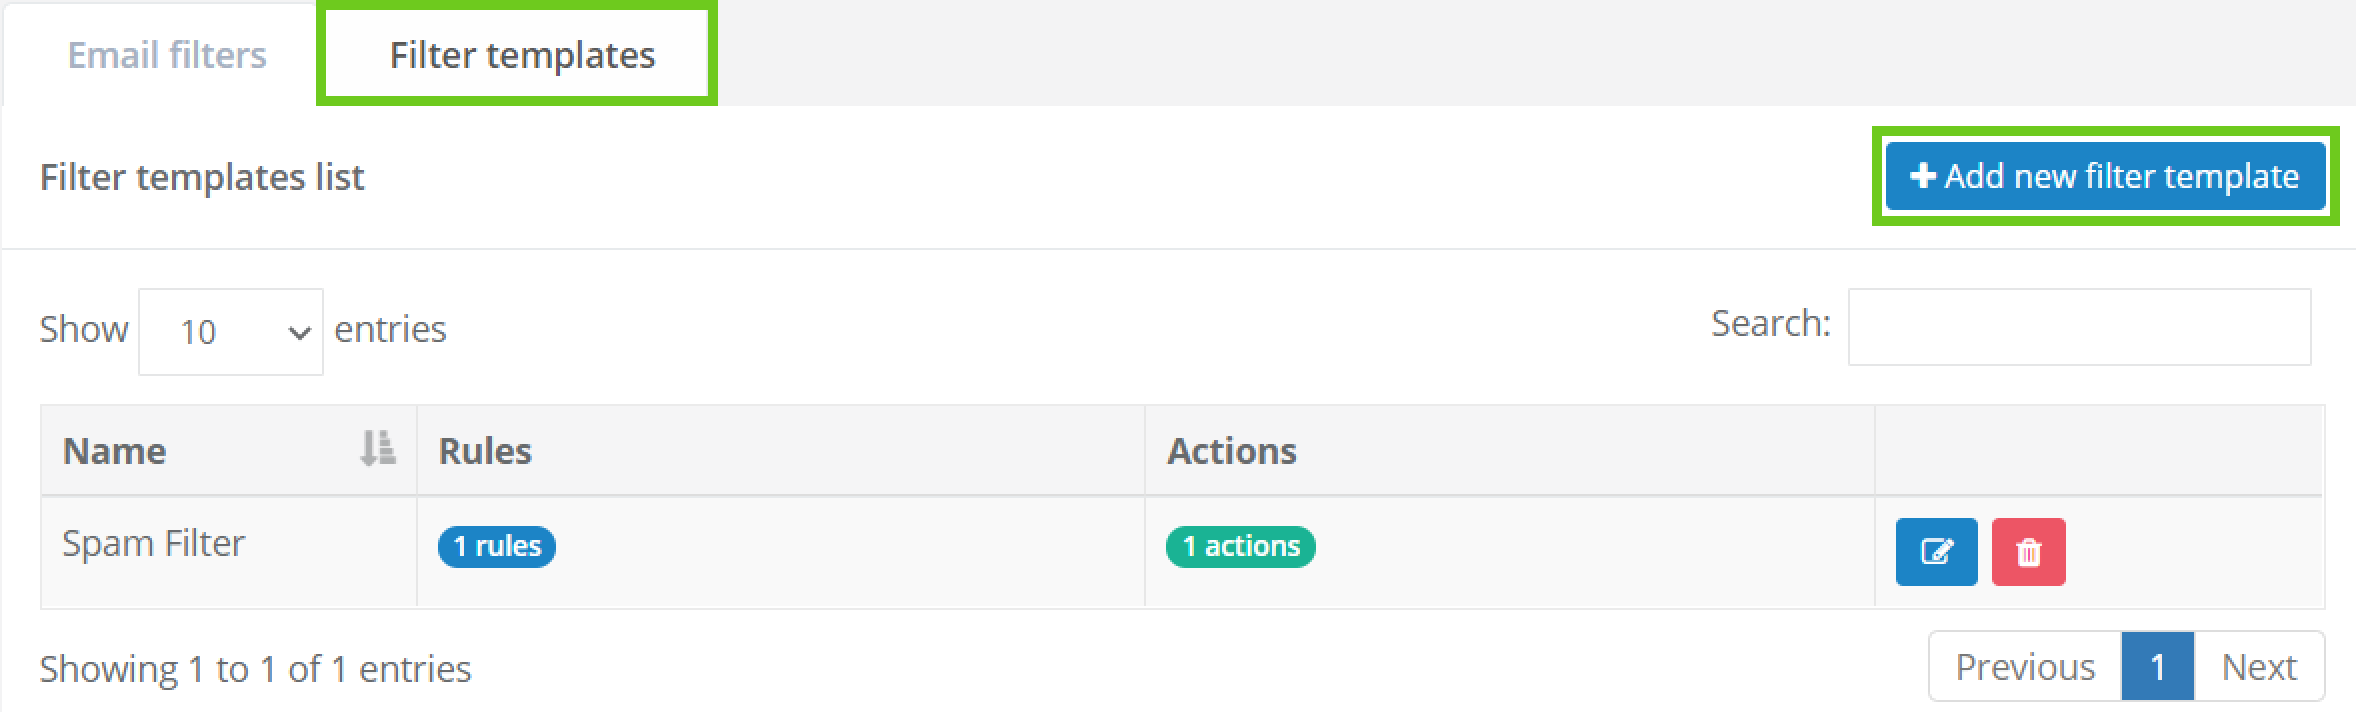Image resolution: width=2356 pixels, height=712 pixels.
Task: Switch to the Email filters tab
Action: (167, 55)
